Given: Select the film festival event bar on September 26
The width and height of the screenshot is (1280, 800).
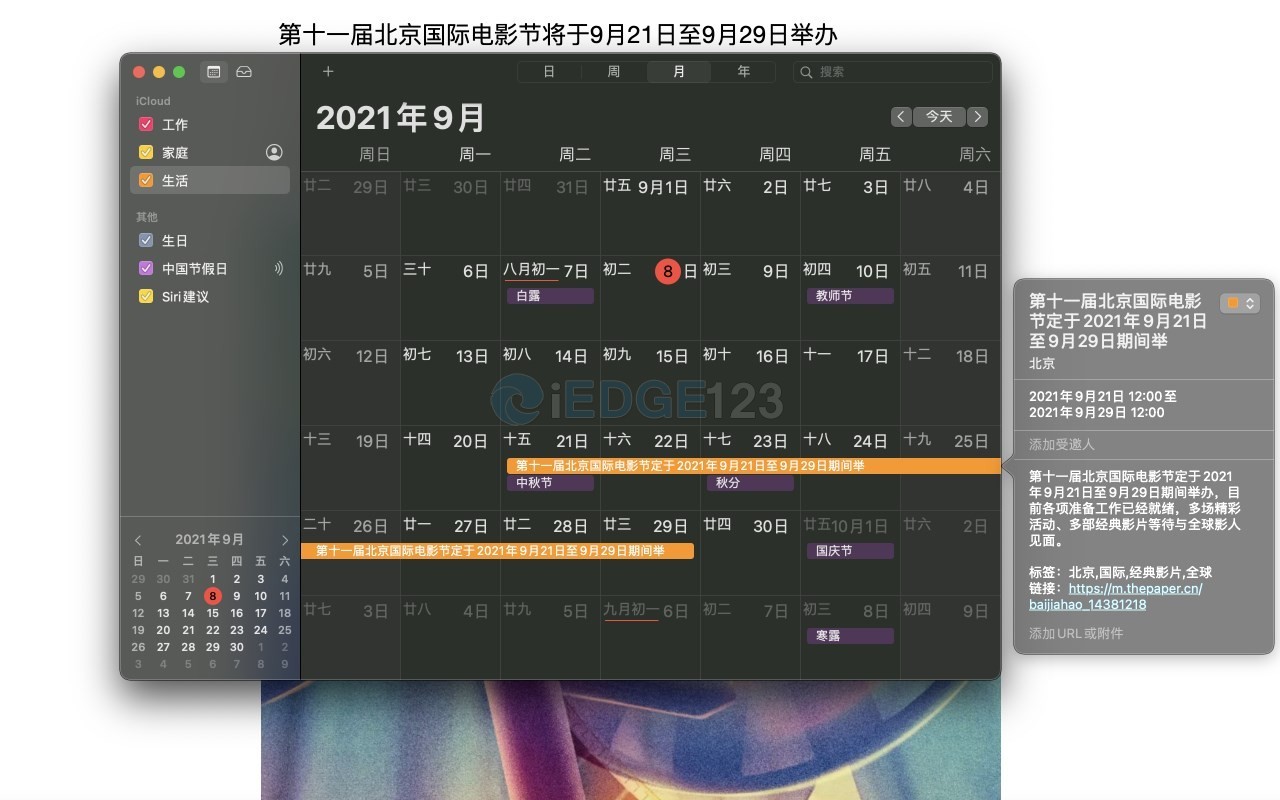Looking at the screenshot, I should click(x=497, y=550).
